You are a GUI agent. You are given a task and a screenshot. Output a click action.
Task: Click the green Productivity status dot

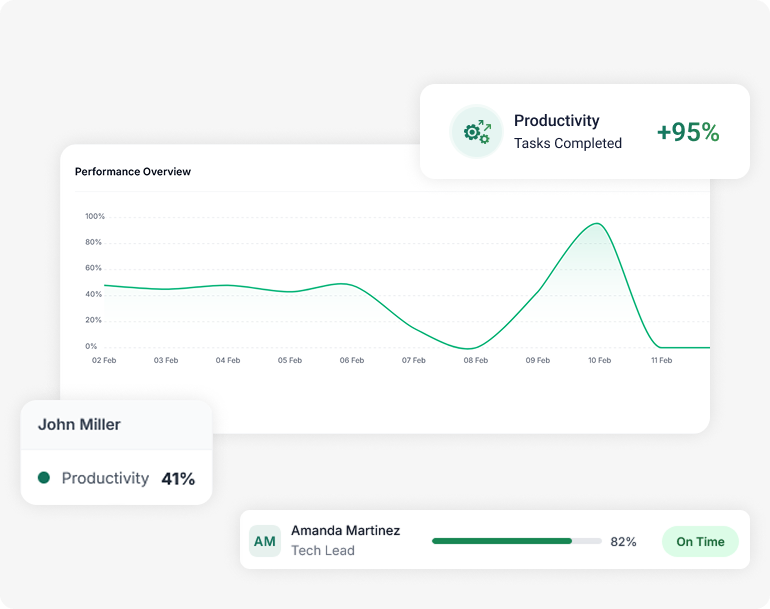coord(44,478)
